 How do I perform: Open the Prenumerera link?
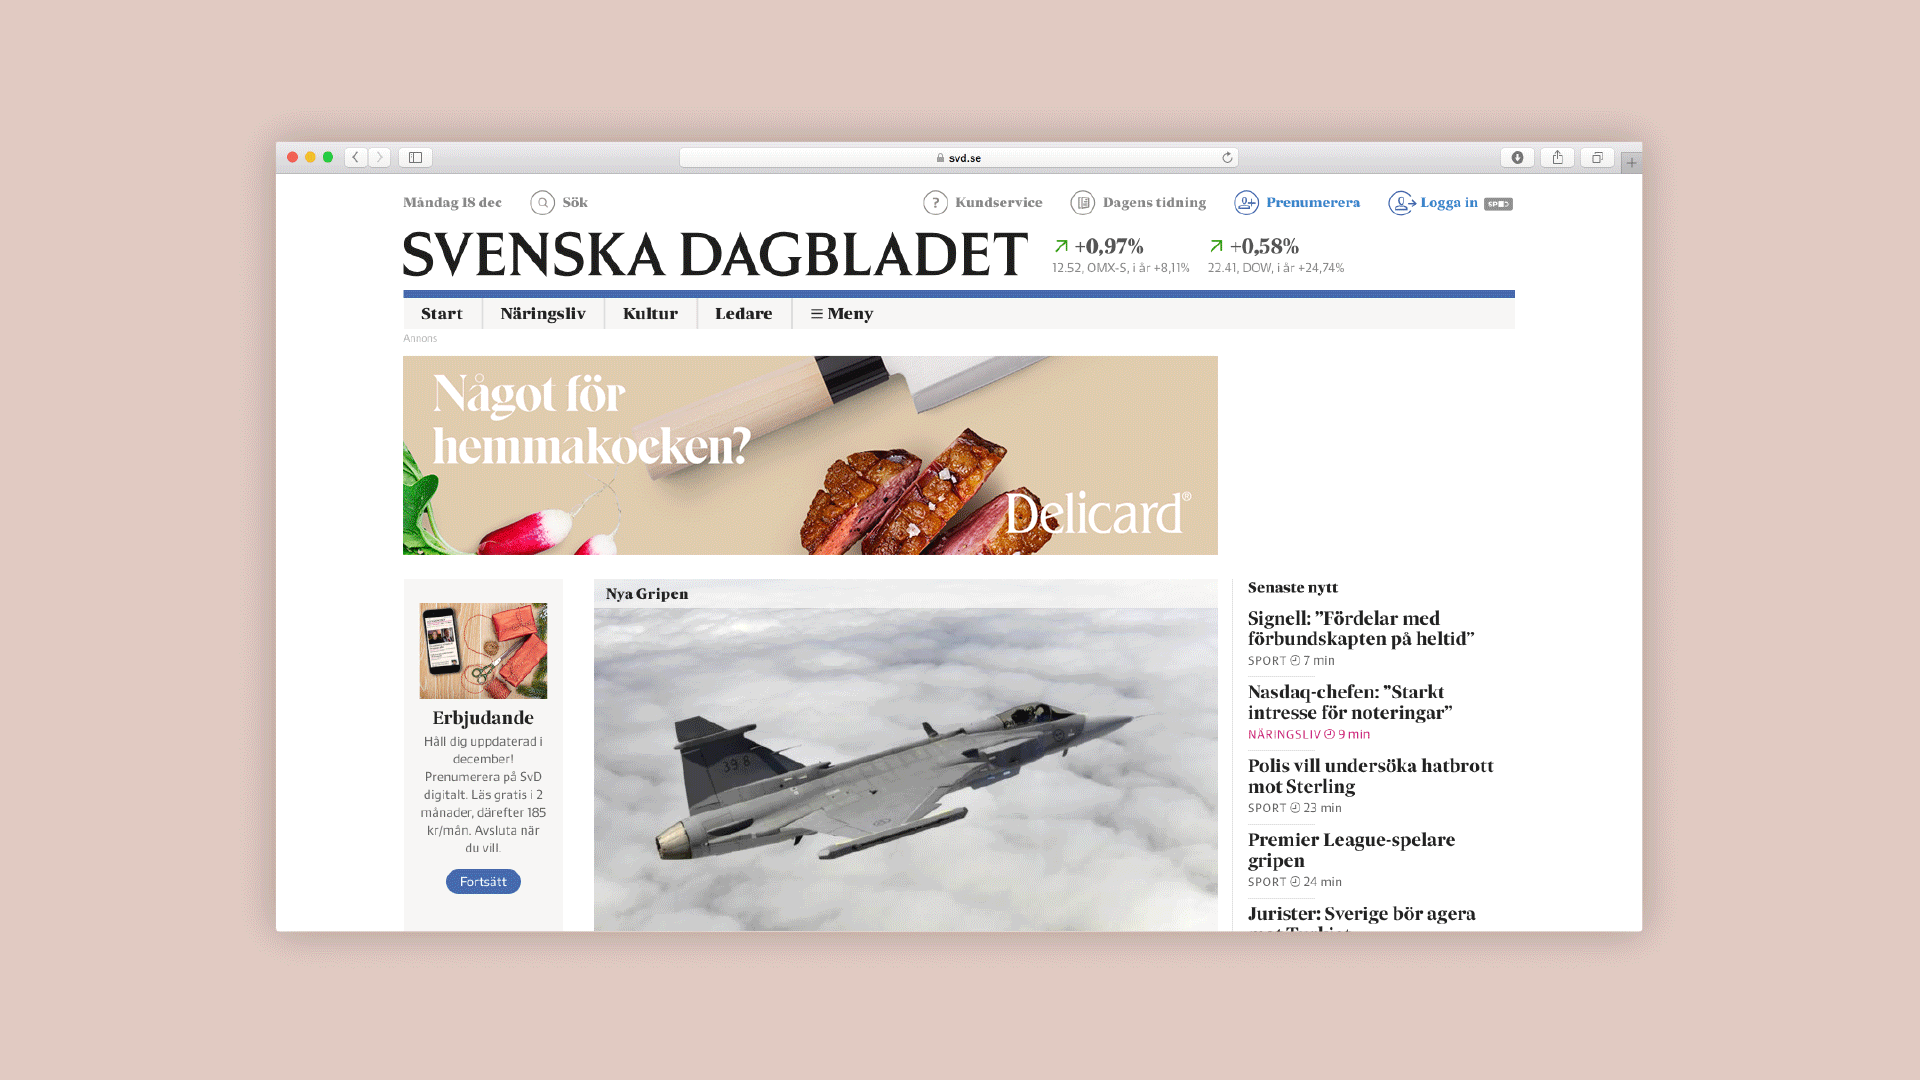pos(1313,203)
